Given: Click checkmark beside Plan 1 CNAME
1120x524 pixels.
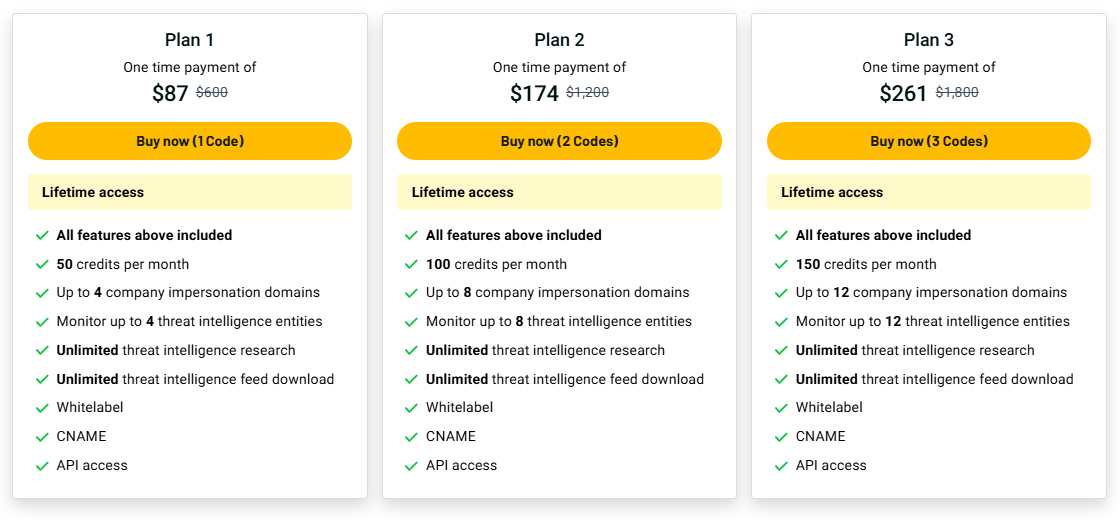Looking at the screenshot, I should coord(42,437).
